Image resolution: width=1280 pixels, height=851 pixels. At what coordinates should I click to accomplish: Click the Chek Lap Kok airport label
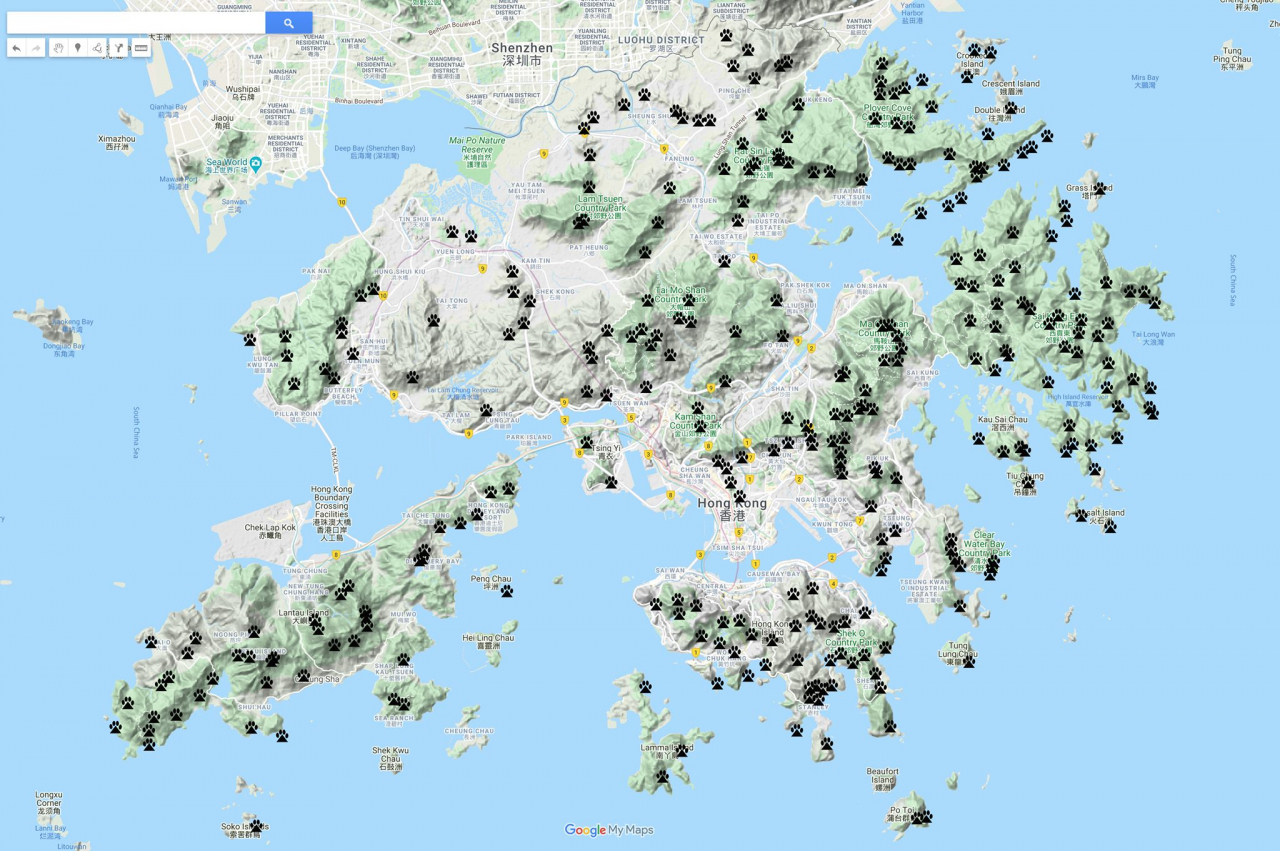click(x=270, y=531)
